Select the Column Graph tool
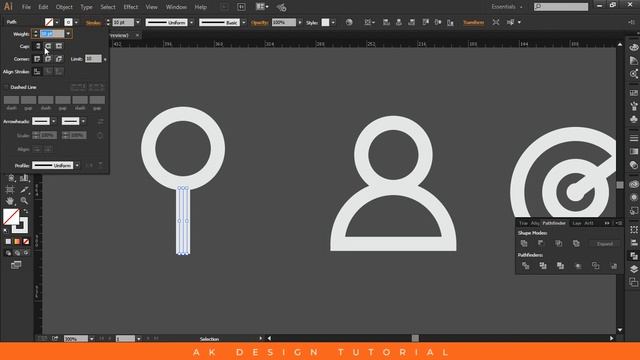This screenshot has height=360, width=640. (24, 178)
